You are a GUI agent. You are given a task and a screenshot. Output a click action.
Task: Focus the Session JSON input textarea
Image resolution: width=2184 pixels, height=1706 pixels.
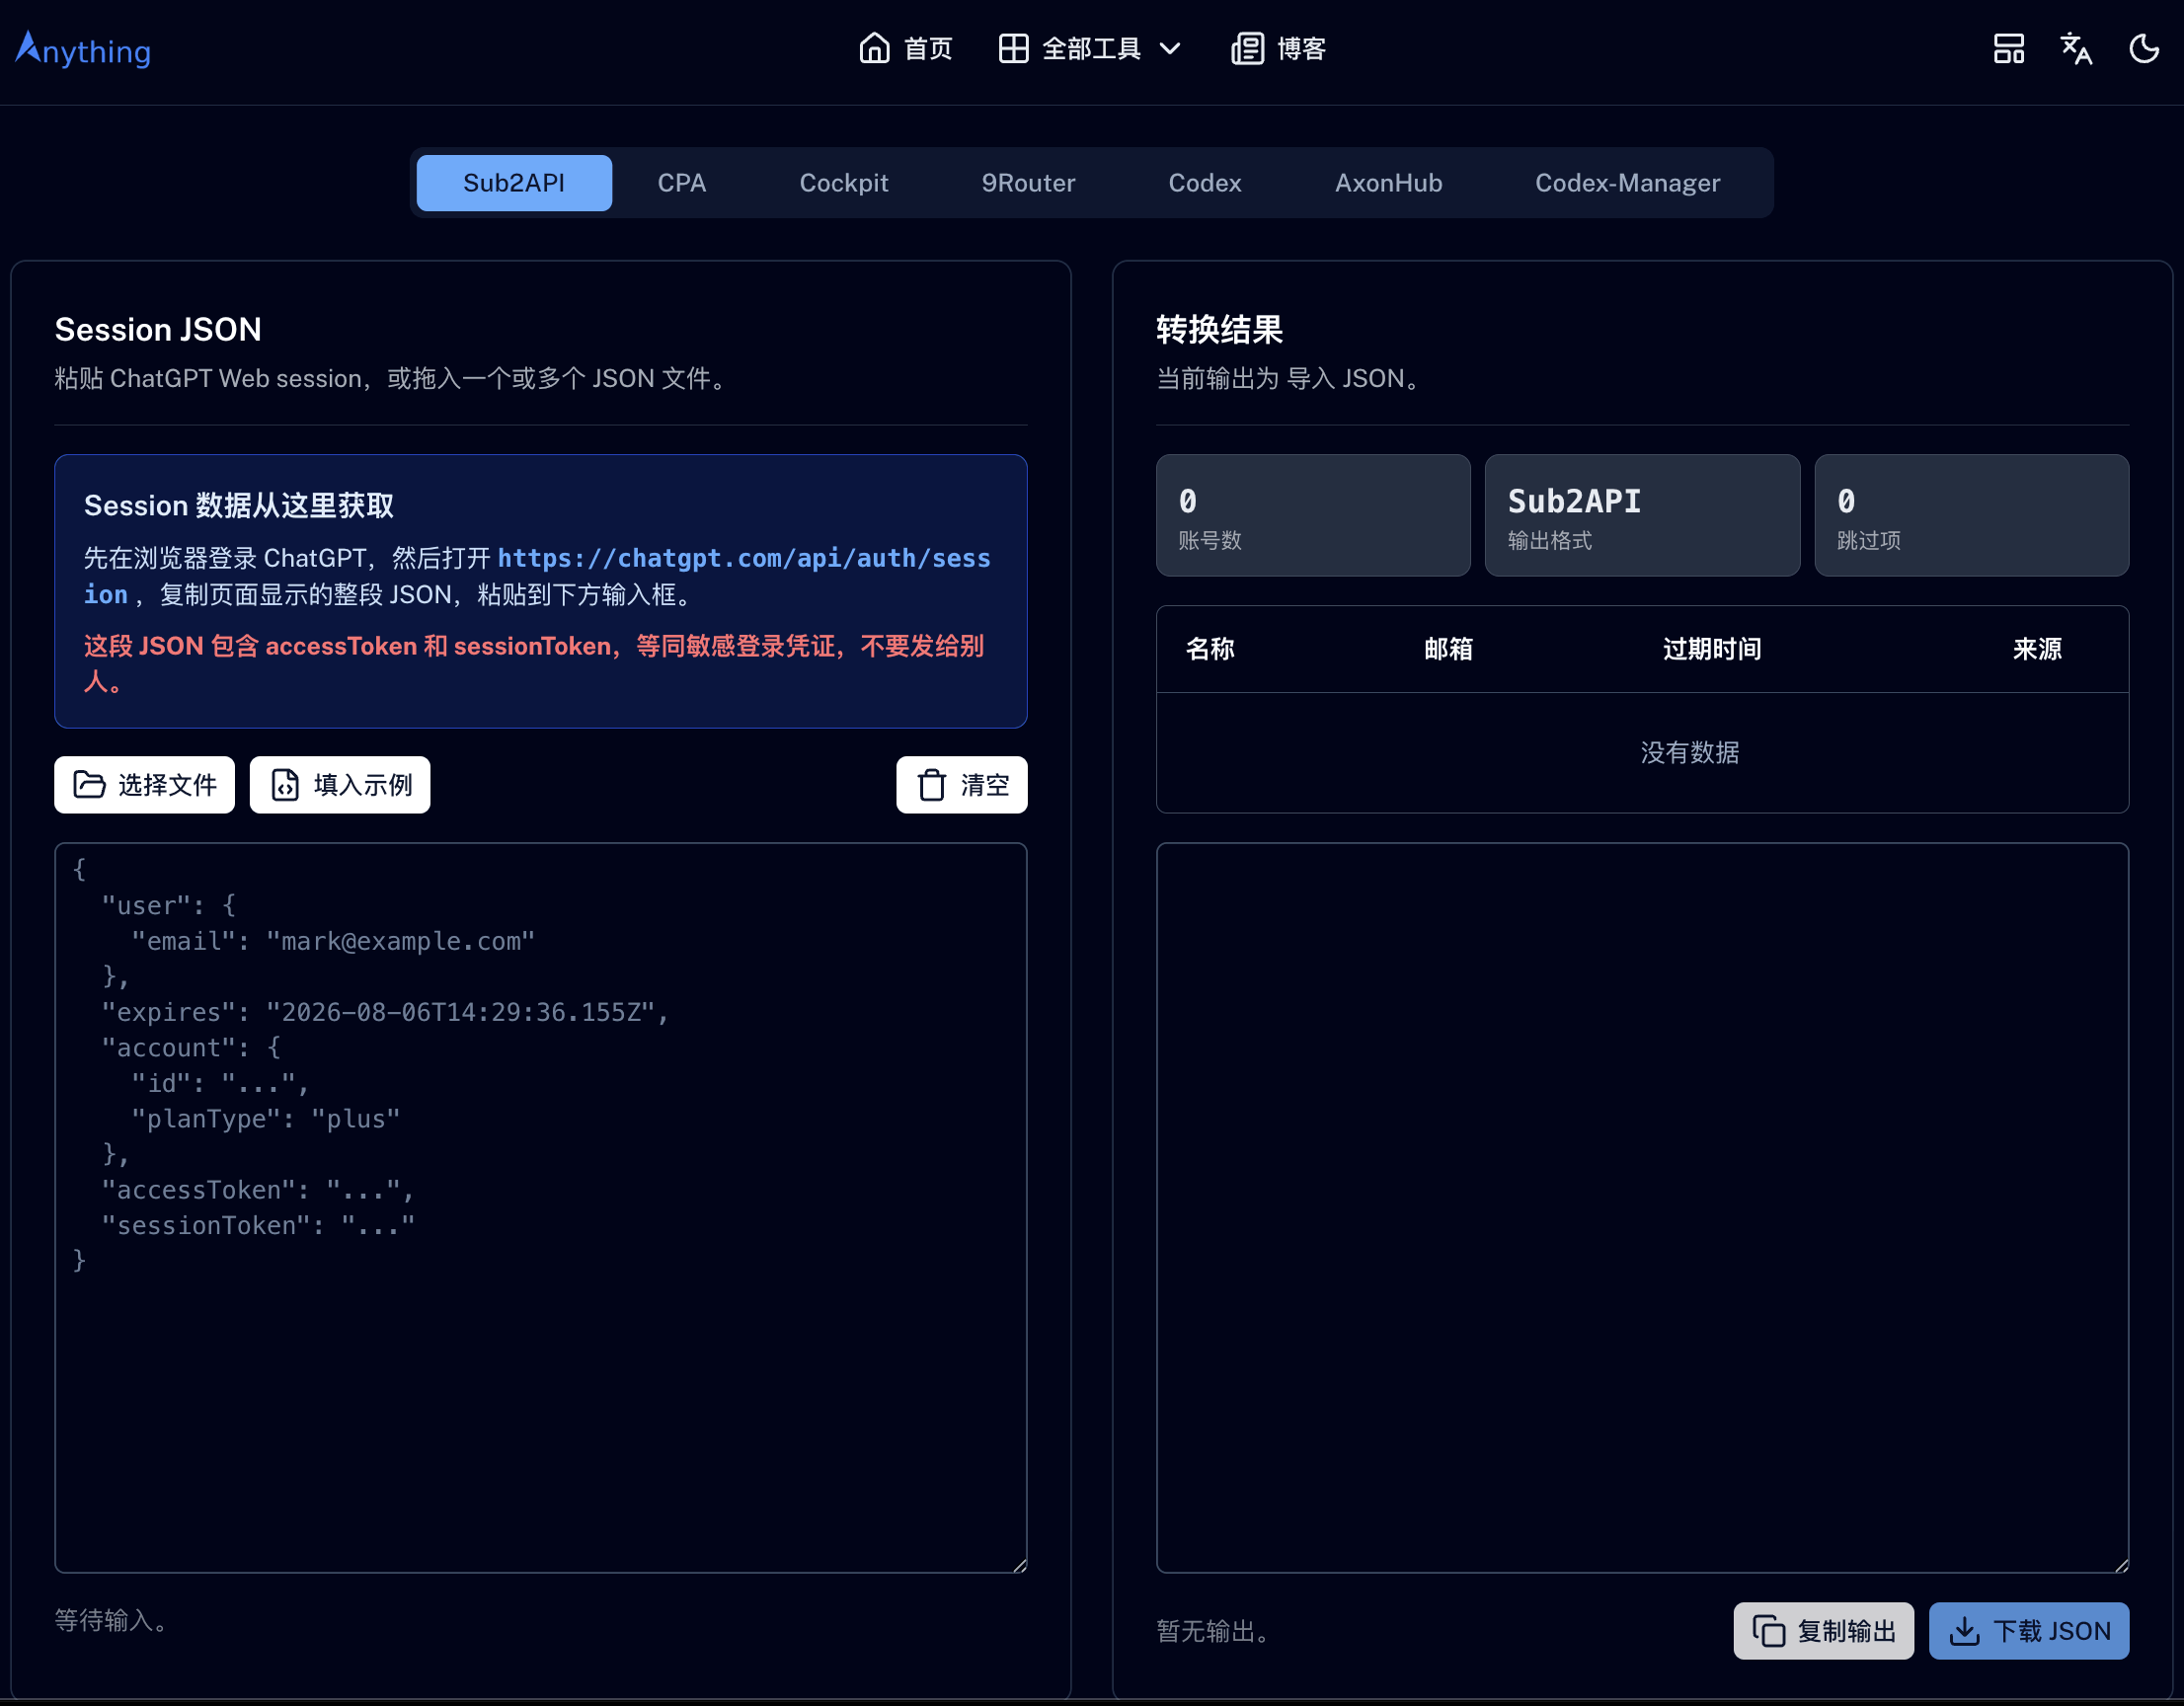pyautogui.click(x=541, y=1208)
